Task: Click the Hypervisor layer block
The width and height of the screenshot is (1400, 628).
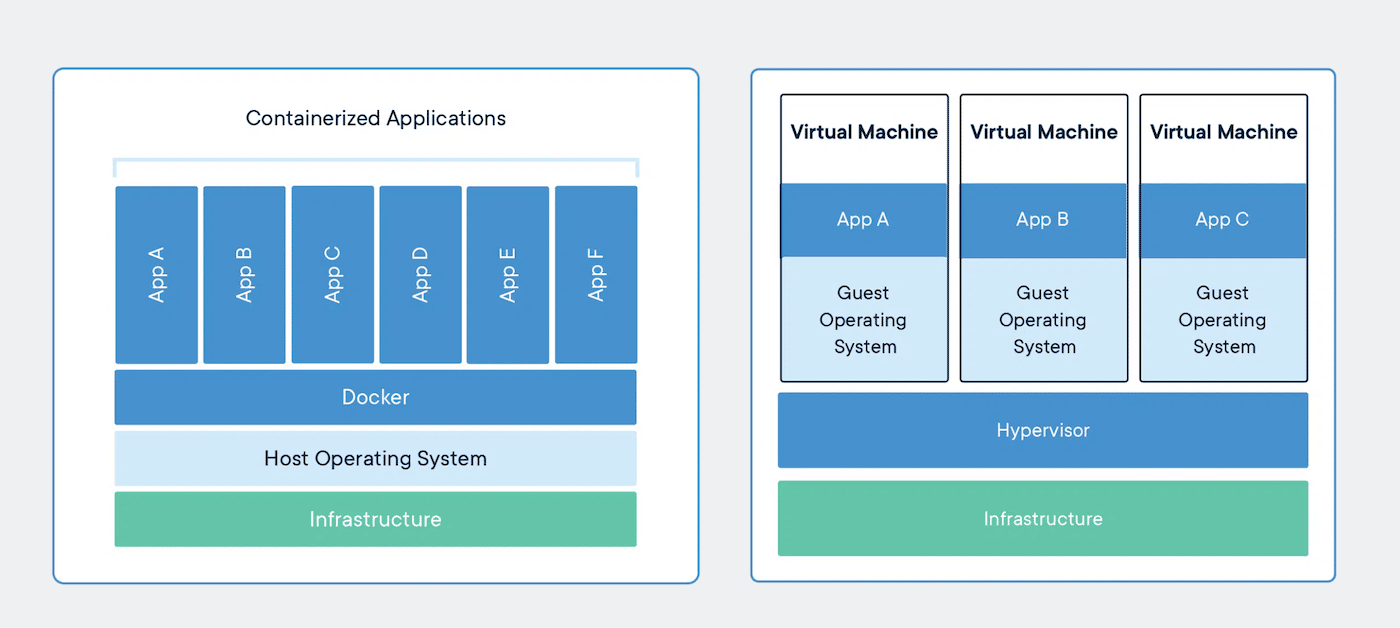Action: pyautogui.click(x=1043, y=430)
